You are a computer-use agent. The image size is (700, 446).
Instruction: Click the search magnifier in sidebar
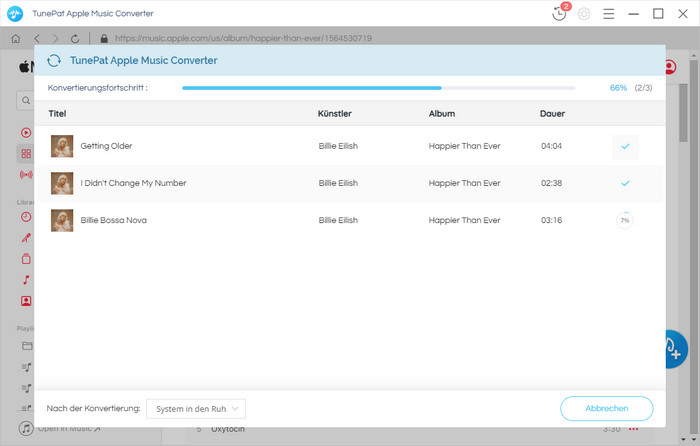(x=26, y=100)
